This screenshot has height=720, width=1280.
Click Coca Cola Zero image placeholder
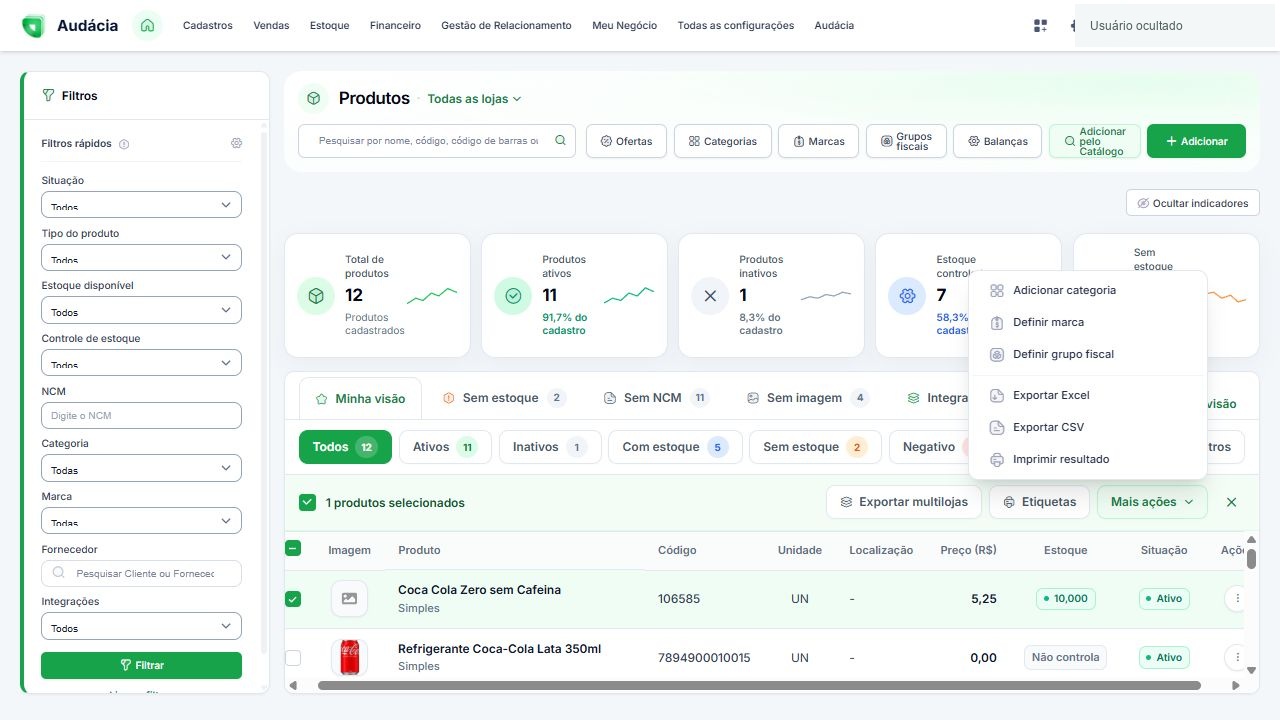(x=349, y=598)
